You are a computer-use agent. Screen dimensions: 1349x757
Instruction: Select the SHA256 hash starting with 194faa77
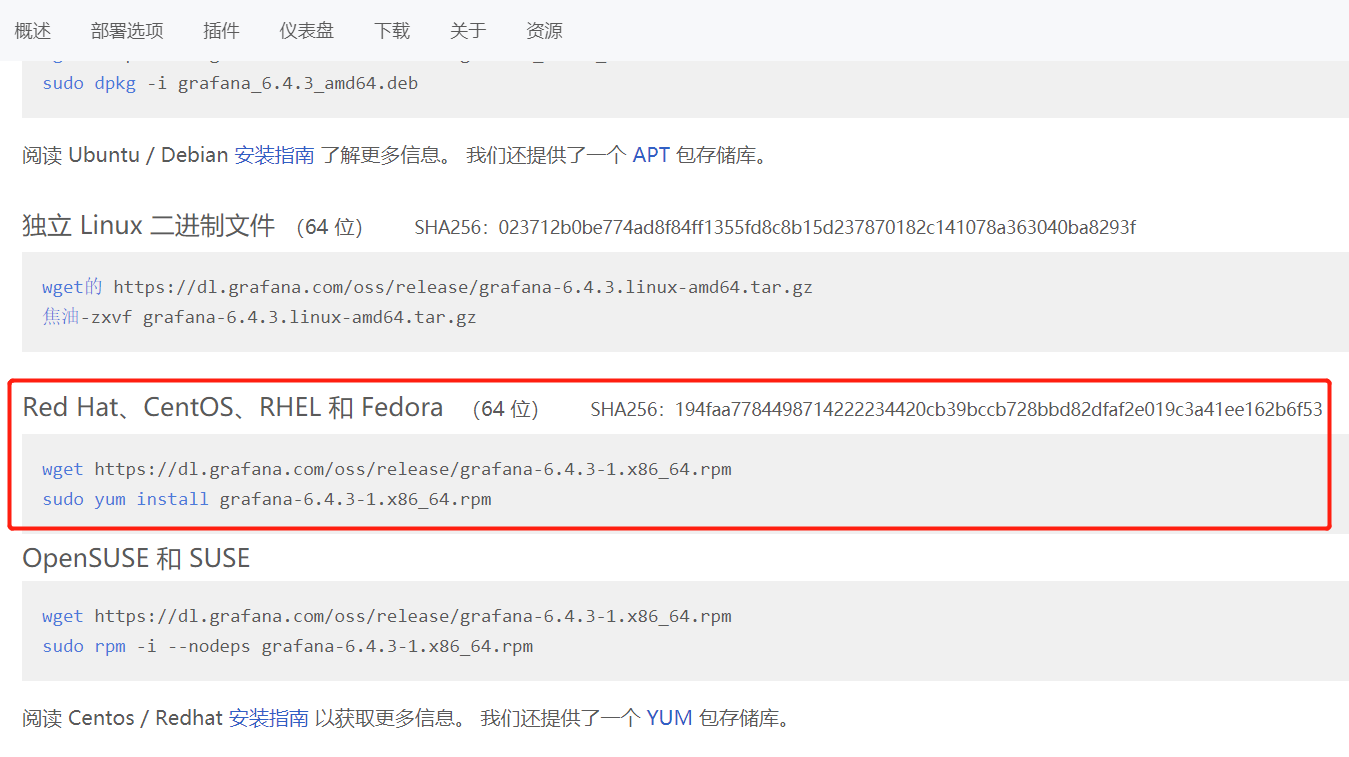pos(998,409)
